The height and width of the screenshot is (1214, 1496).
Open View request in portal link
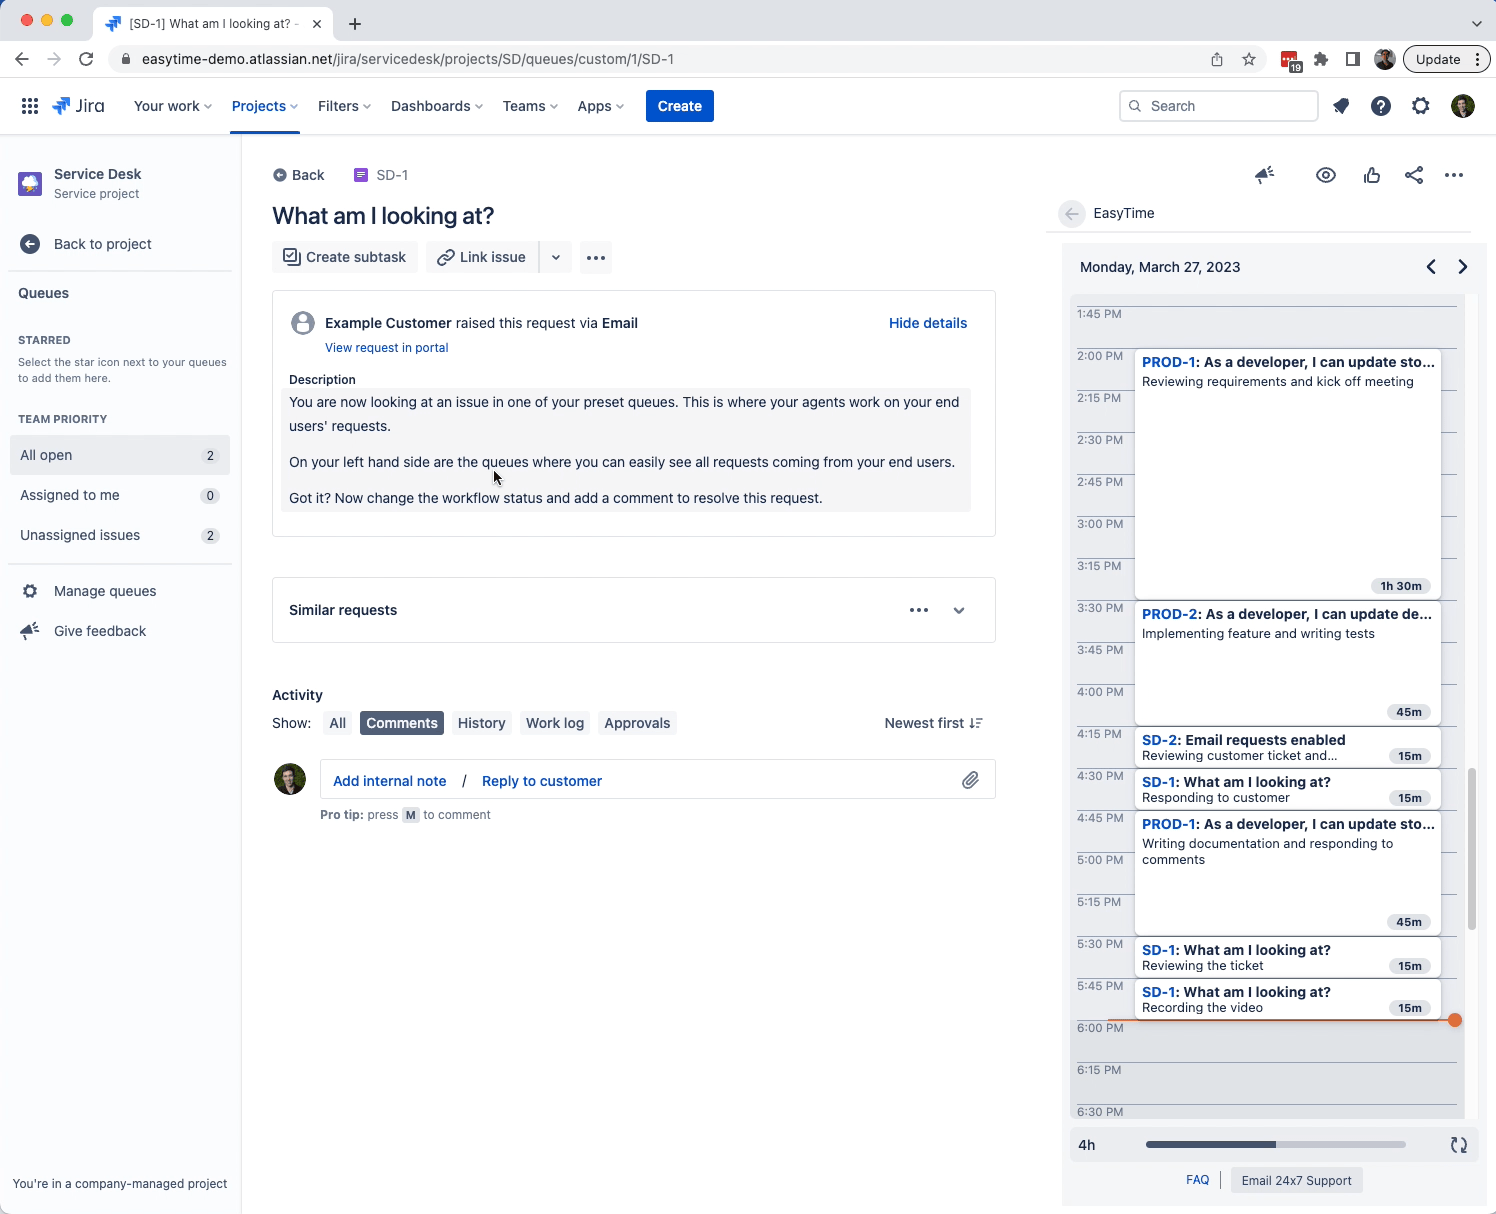(386, 348)
